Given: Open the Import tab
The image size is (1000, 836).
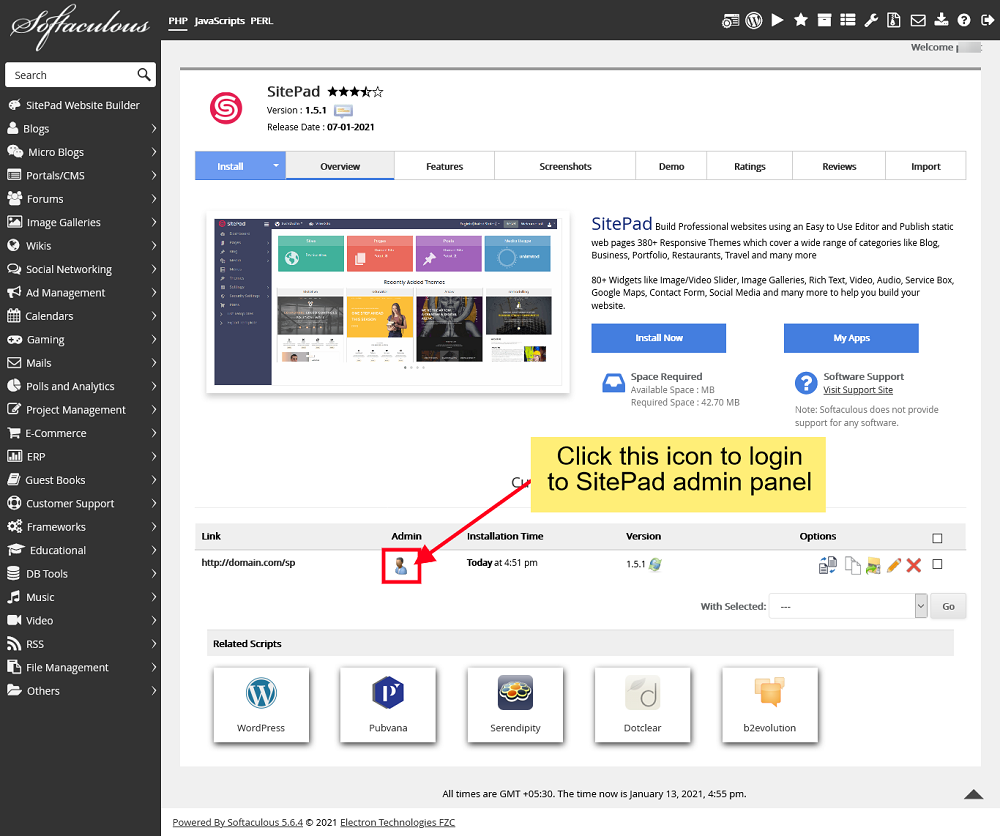Looking at the screenshot, I should (925, 166).
